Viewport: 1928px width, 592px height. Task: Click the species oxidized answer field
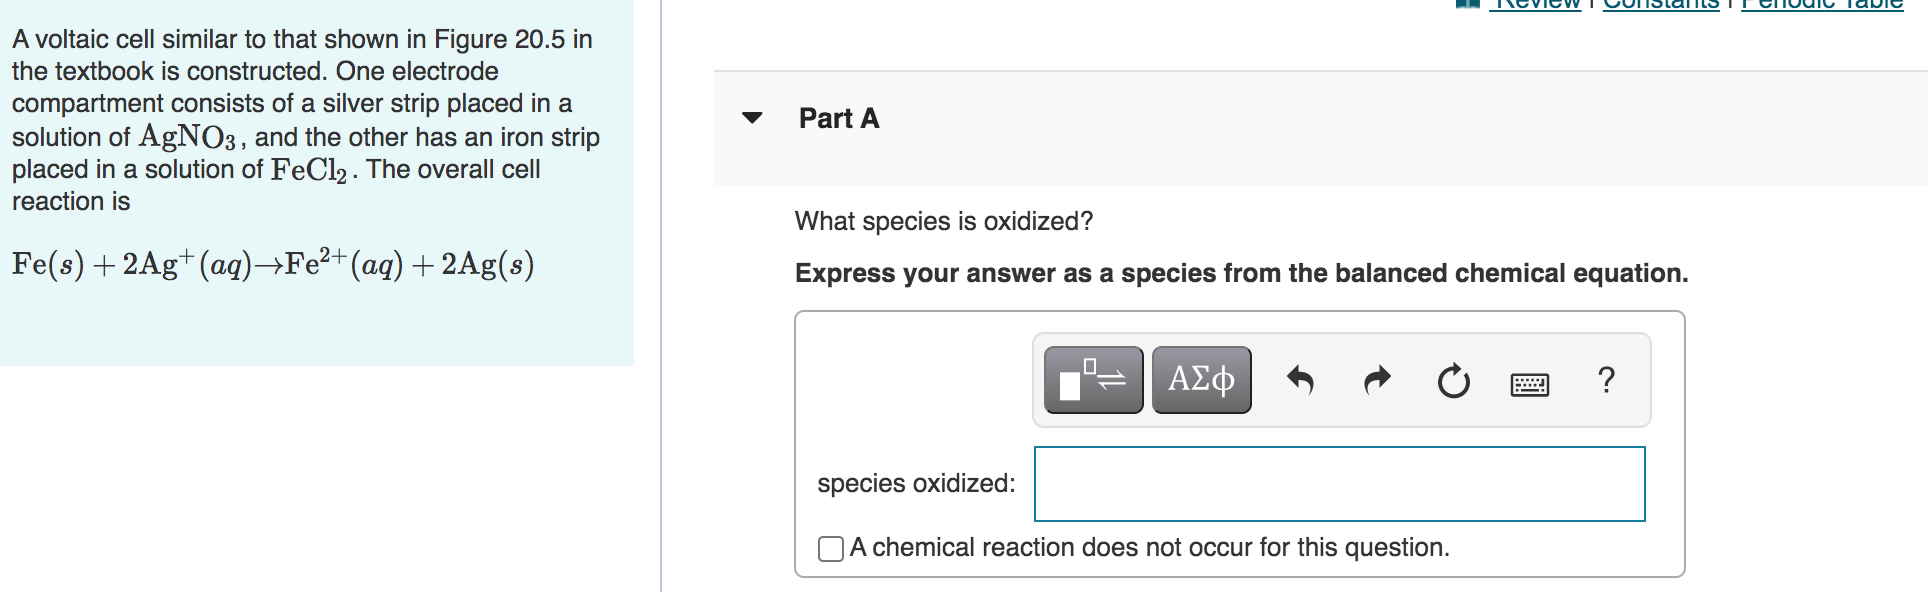click(x=1340, y=484)
